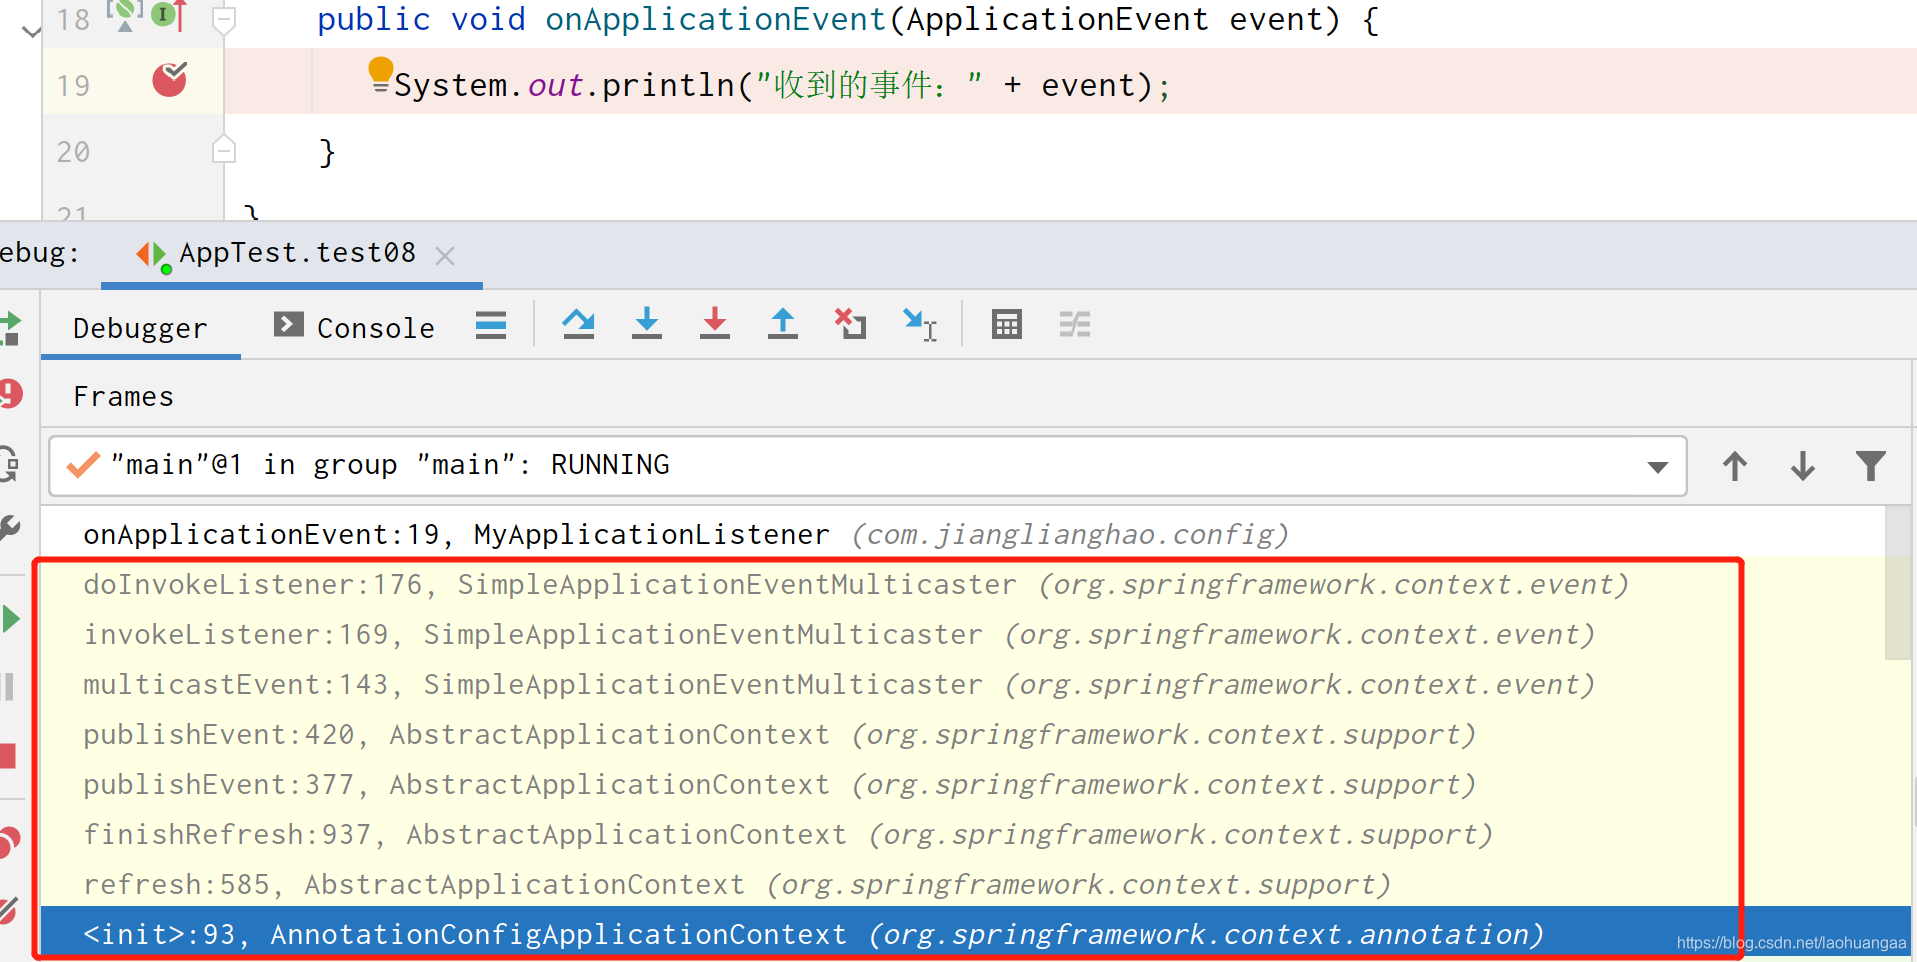Close the AppTest.test08 debug tab
The height and width of the screenshot is (962, 1917).
click(445, 256)
